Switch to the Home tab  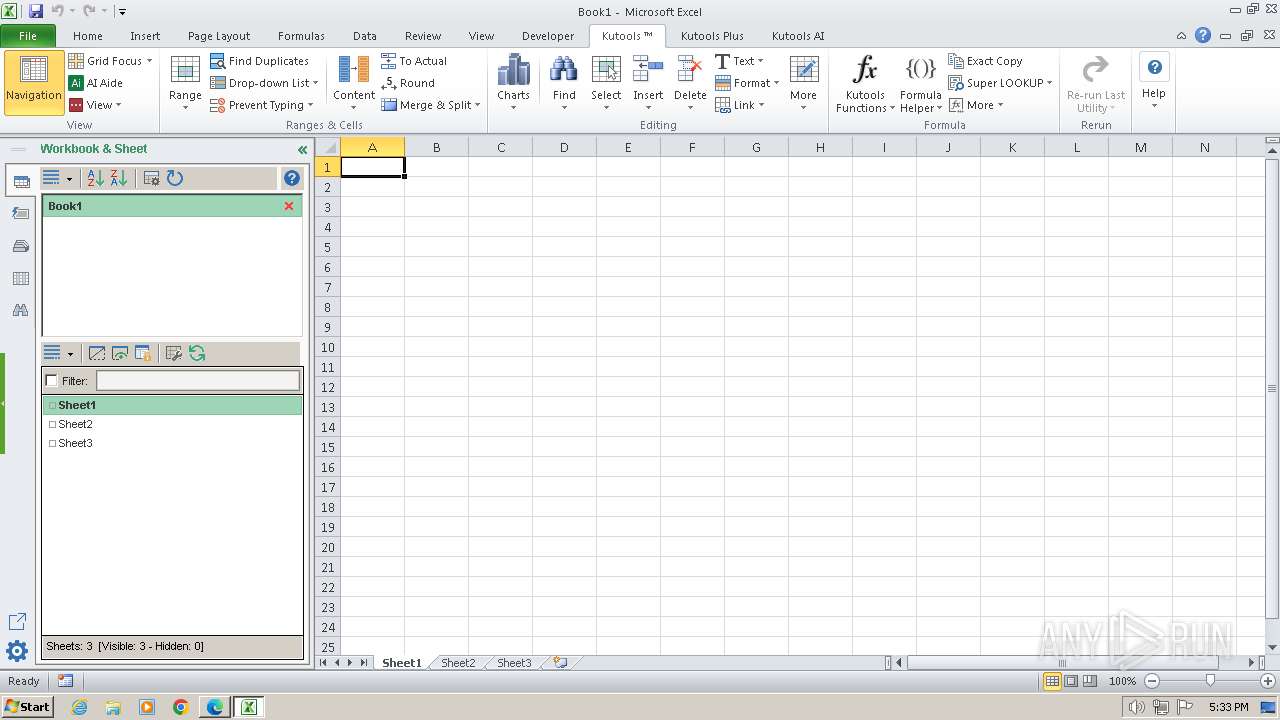(88, 36)
